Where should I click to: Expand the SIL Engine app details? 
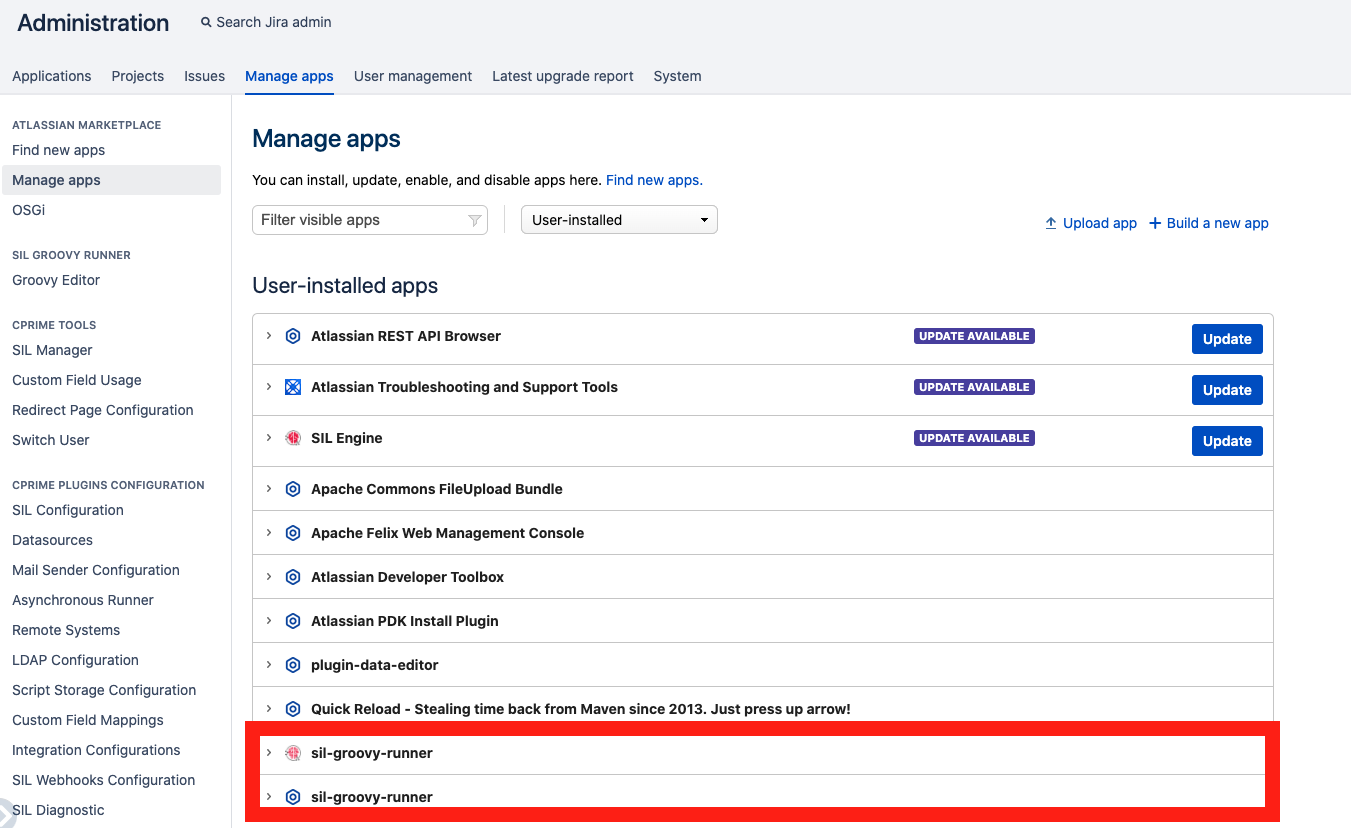(269, 438)
